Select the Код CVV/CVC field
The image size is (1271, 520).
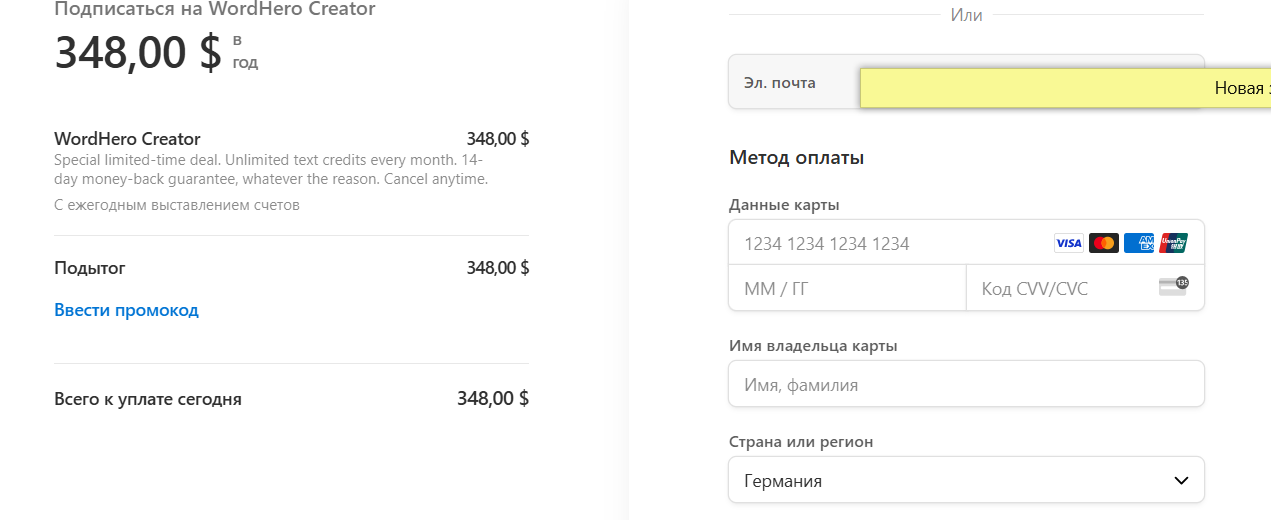coord(1085,288)
